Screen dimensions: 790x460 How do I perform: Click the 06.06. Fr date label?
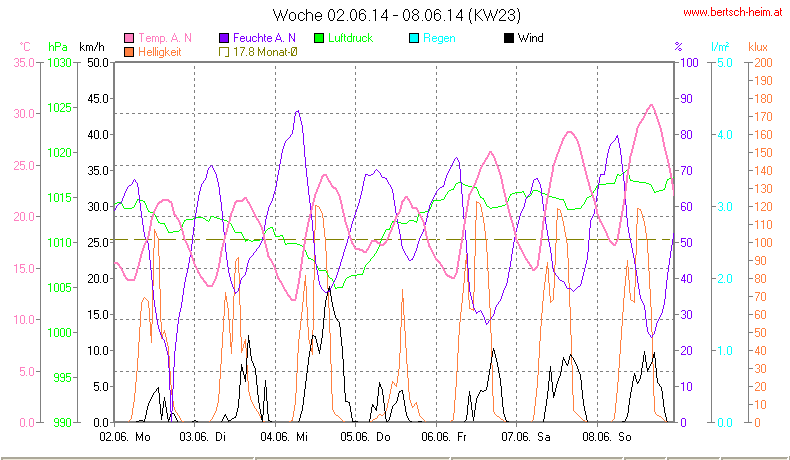(x=444, y=437)
